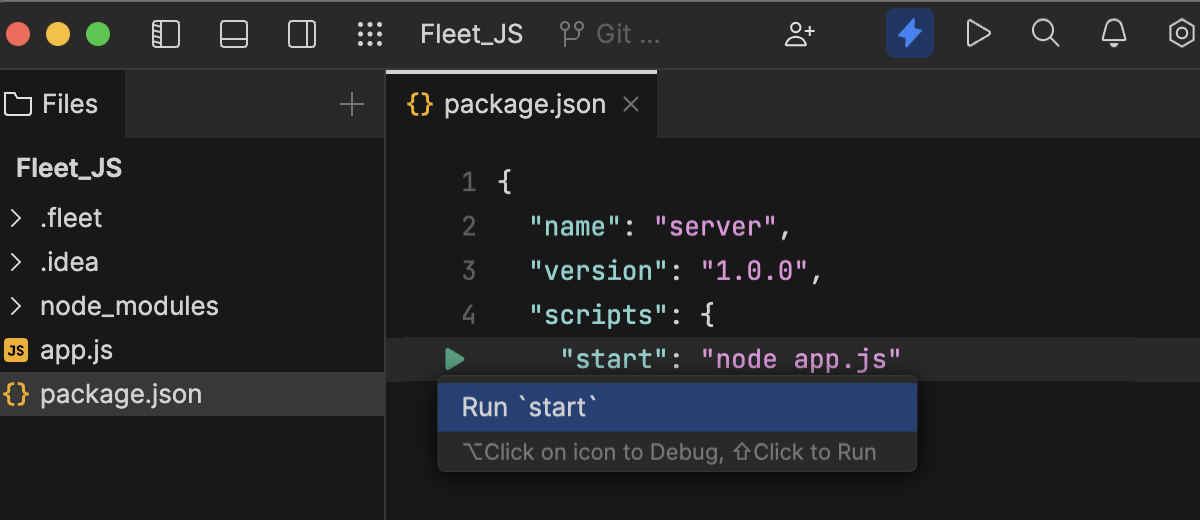The image size is (1200, 520).
Task: Open settings hexagon icon
Action: click(1181, 34)
